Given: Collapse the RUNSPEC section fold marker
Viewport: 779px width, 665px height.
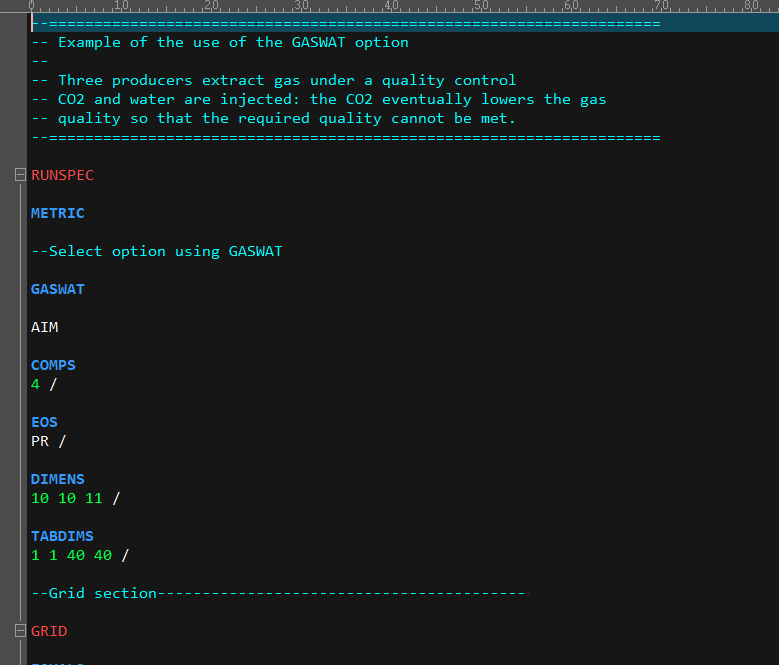Looking at the screenshot, I should tap(21, 175).
